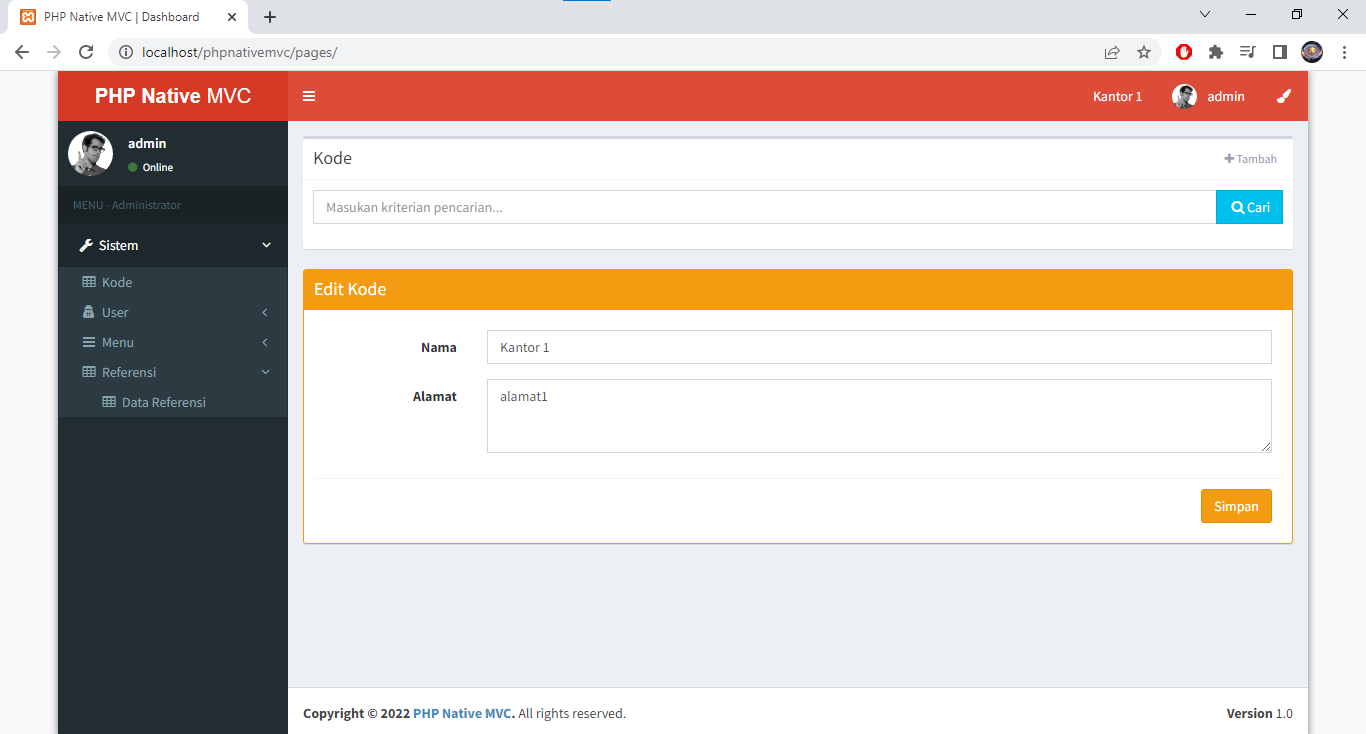
Task: Click the browser address bar URL
Action: 240,52
